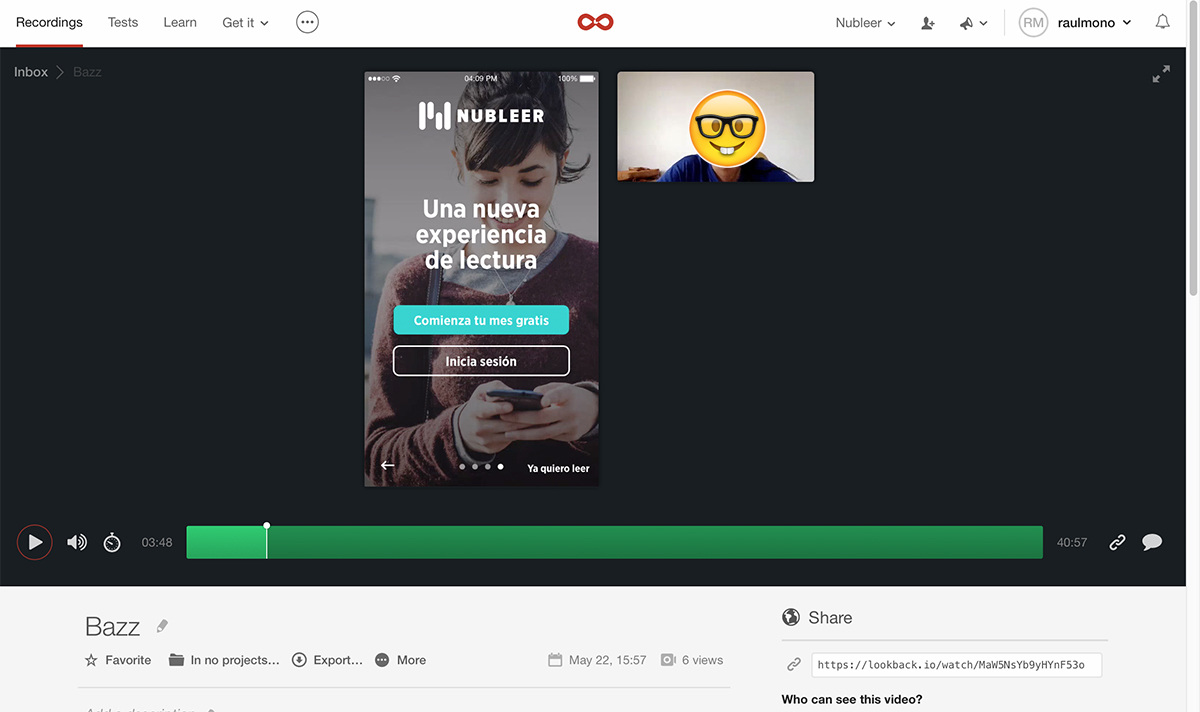Play the Bazz recording
This screenshot has height=712, width=1200.
click(x=34, y=542)
